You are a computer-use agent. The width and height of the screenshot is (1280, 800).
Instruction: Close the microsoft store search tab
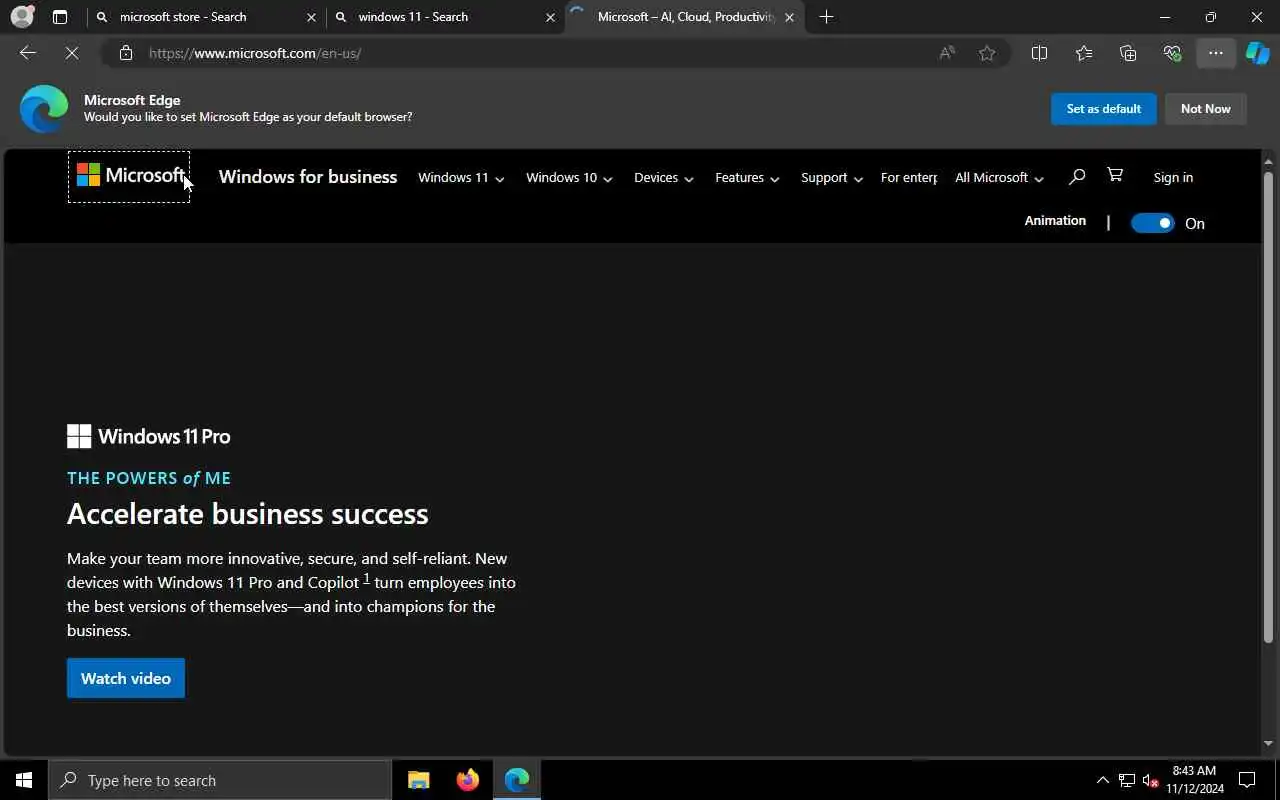pyautogui.click(x=311, y=17)
